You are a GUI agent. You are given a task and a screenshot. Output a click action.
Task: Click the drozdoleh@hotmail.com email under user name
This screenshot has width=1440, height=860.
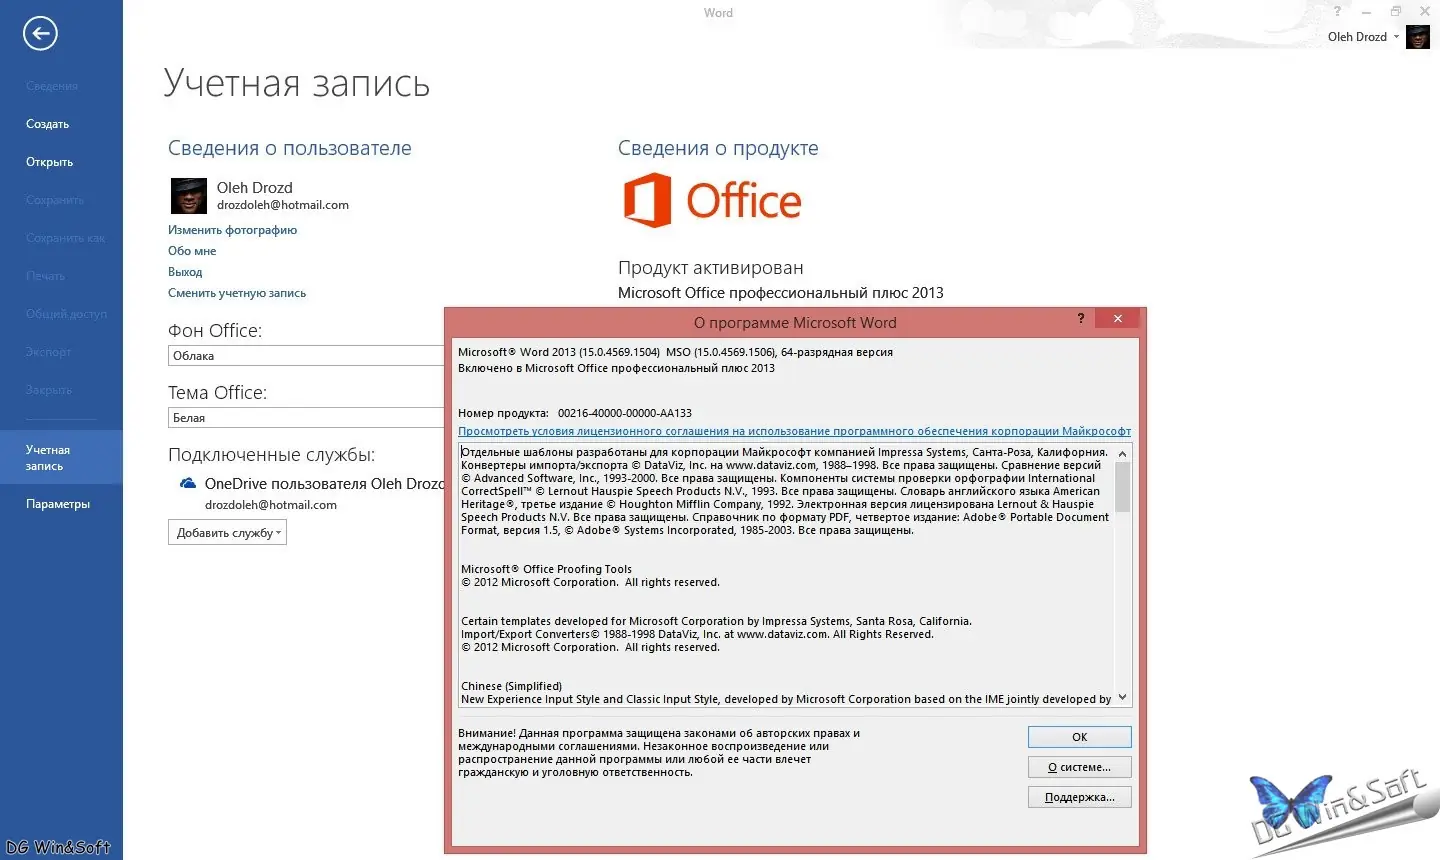pyautogui.click(x=283, y=205)
